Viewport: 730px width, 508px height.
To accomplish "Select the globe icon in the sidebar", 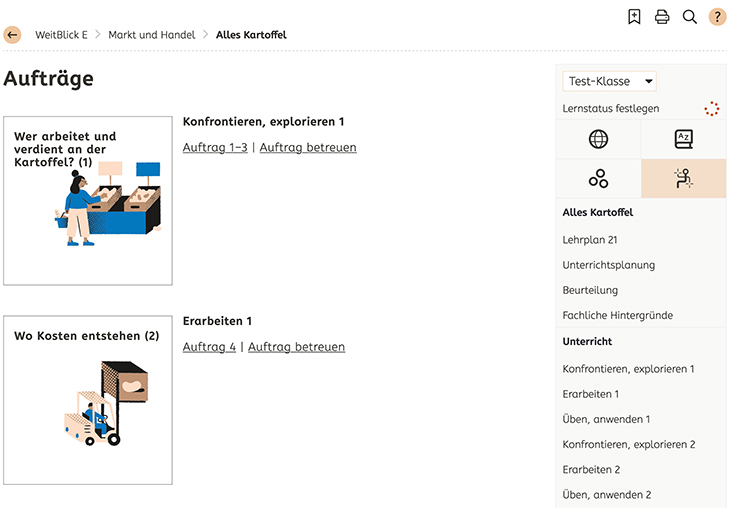I will coord(598,139).
